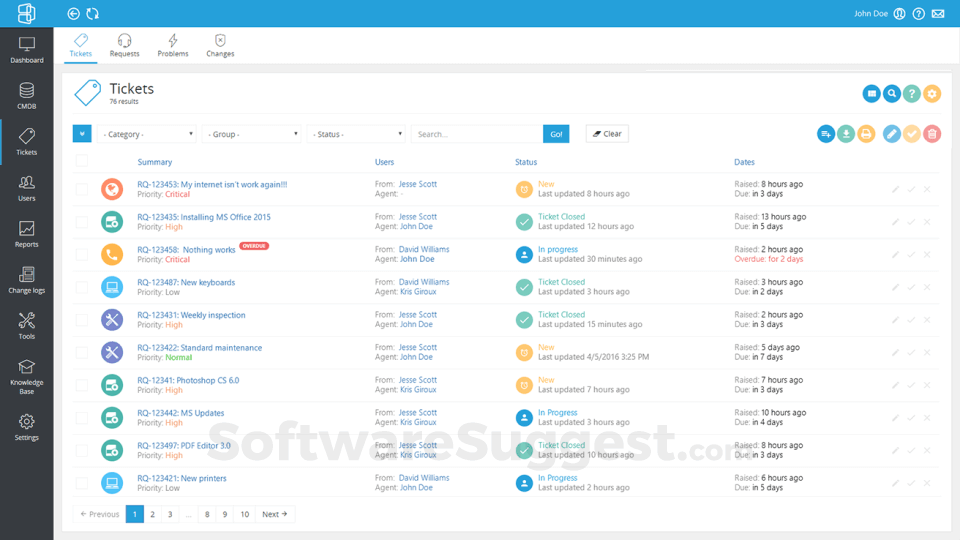The width and height of the screenshot is (960, 540).
Task: Click the Clear filters button
Action: coord(607,133)
